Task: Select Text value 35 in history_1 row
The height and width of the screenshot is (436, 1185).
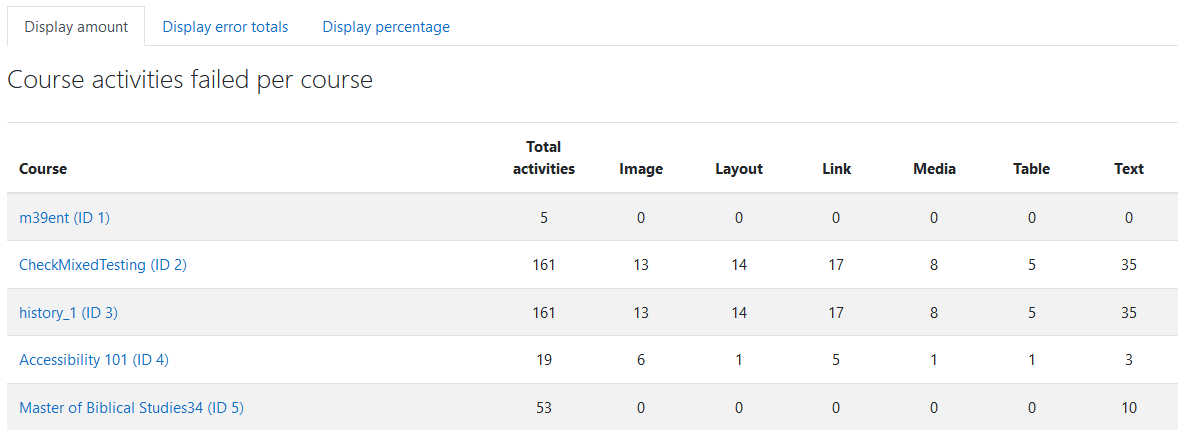Action: pos(1129,313)
